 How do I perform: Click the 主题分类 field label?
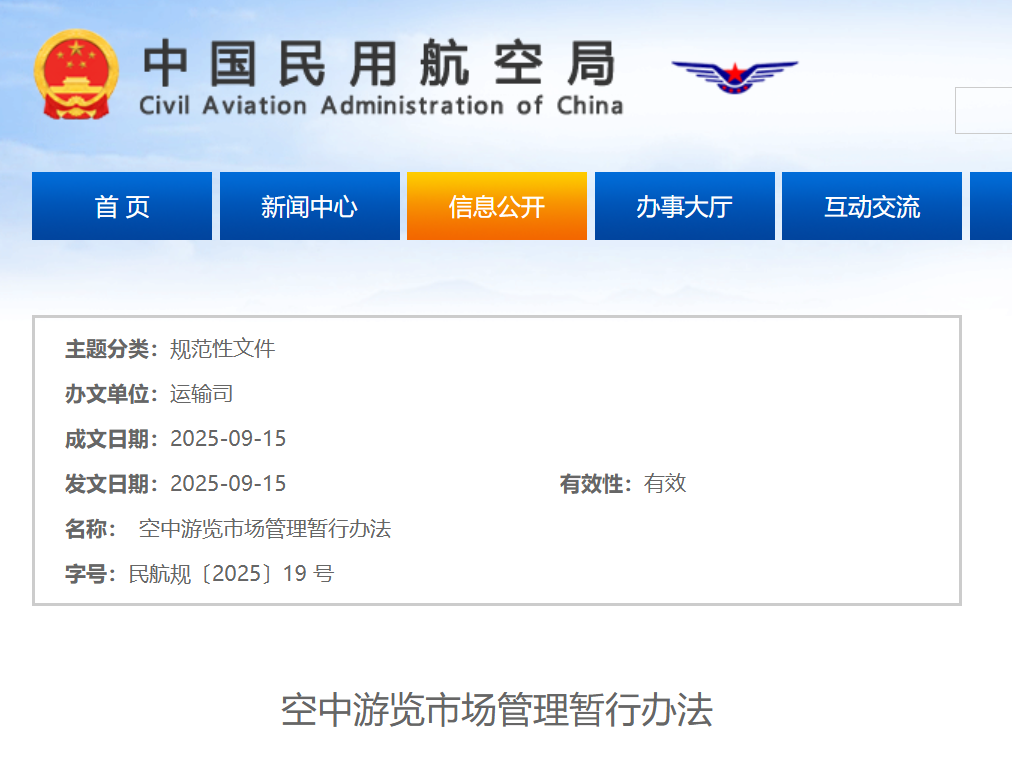pyautogui.click(x=106, y=349)
